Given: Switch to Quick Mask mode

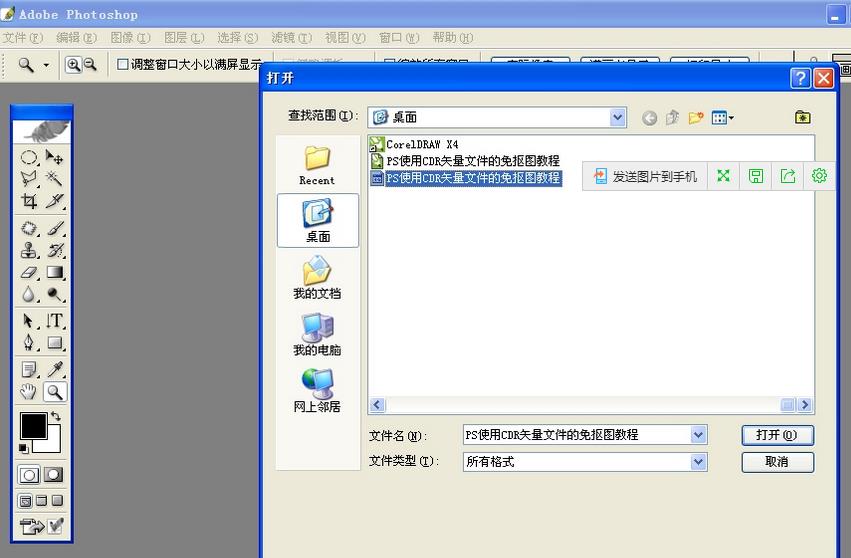Looking at the screenshot, I should pos(54,475).
